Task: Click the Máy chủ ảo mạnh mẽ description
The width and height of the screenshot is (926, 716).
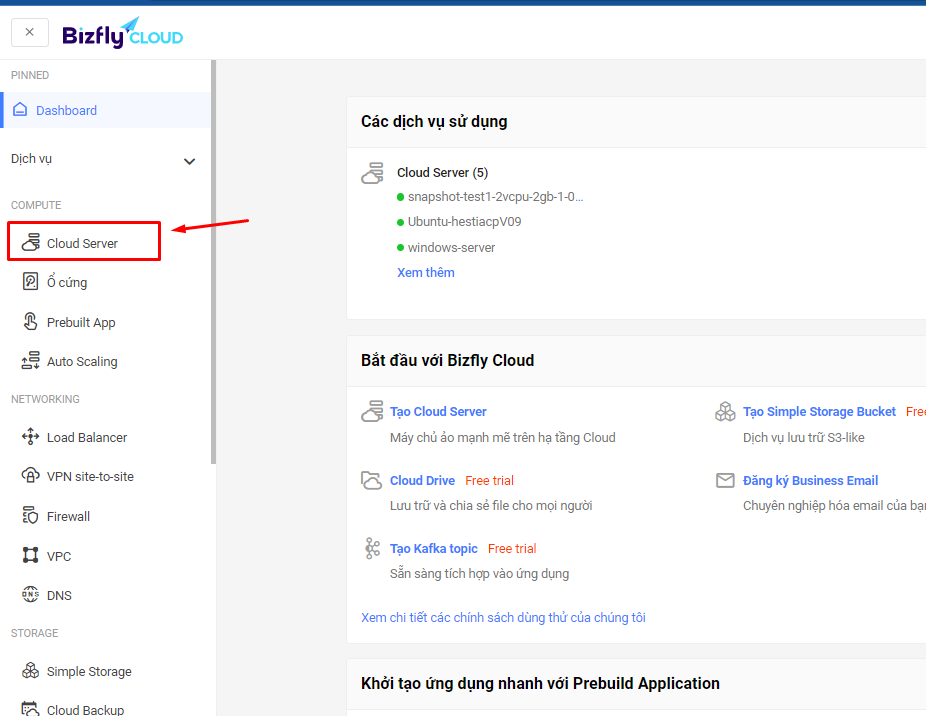Action: (503, 438)
